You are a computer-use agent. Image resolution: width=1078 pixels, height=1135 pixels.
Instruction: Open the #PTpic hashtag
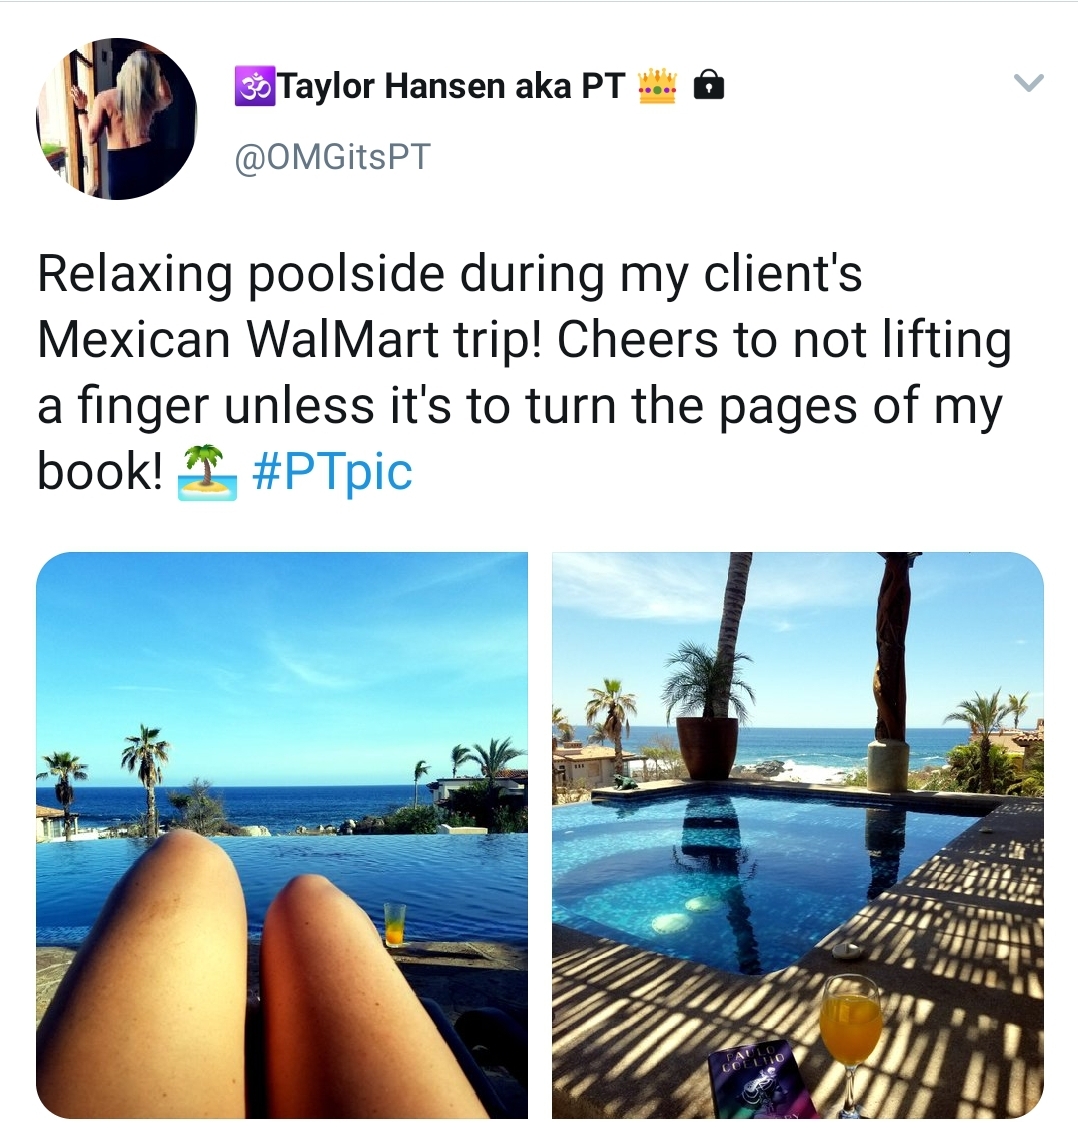332,472
